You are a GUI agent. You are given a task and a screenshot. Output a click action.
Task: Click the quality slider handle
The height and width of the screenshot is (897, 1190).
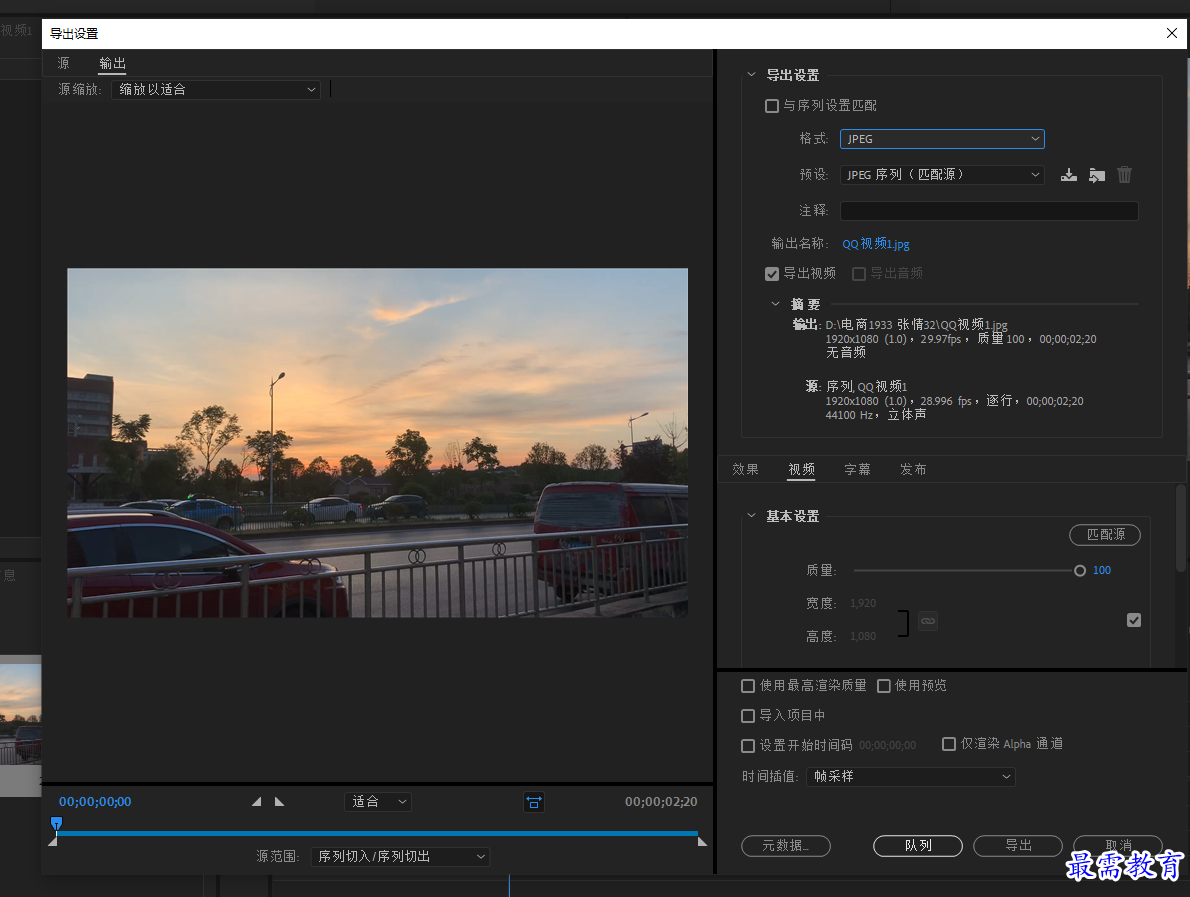click(1080, 571)
